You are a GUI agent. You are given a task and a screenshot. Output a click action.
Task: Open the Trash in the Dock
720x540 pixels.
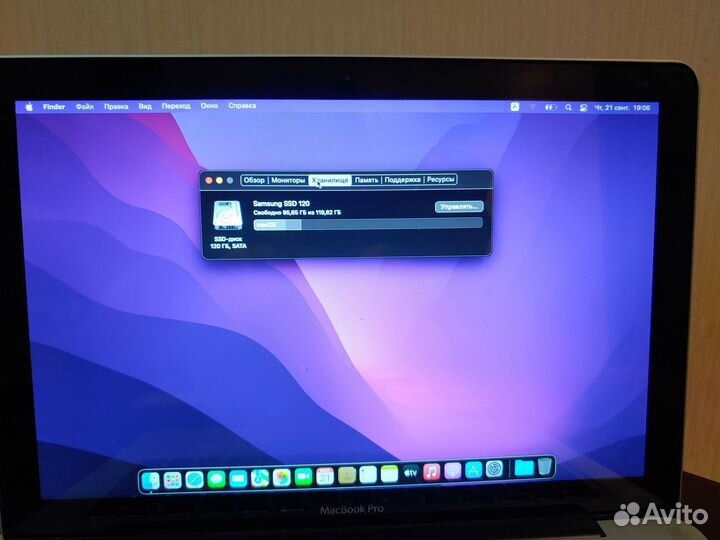coord(545,467)
